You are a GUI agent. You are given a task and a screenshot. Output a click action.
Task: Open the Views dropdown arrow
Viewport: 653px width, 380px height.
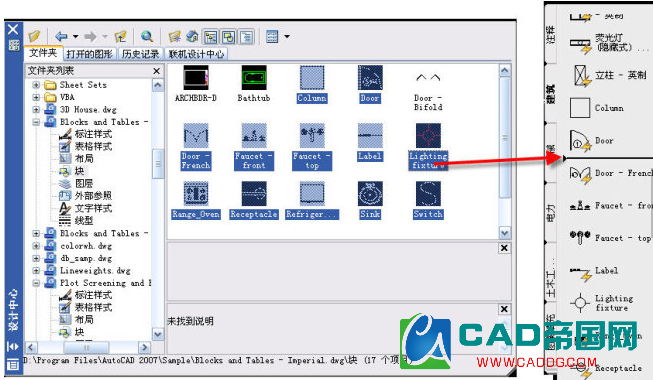click(287, 37)
